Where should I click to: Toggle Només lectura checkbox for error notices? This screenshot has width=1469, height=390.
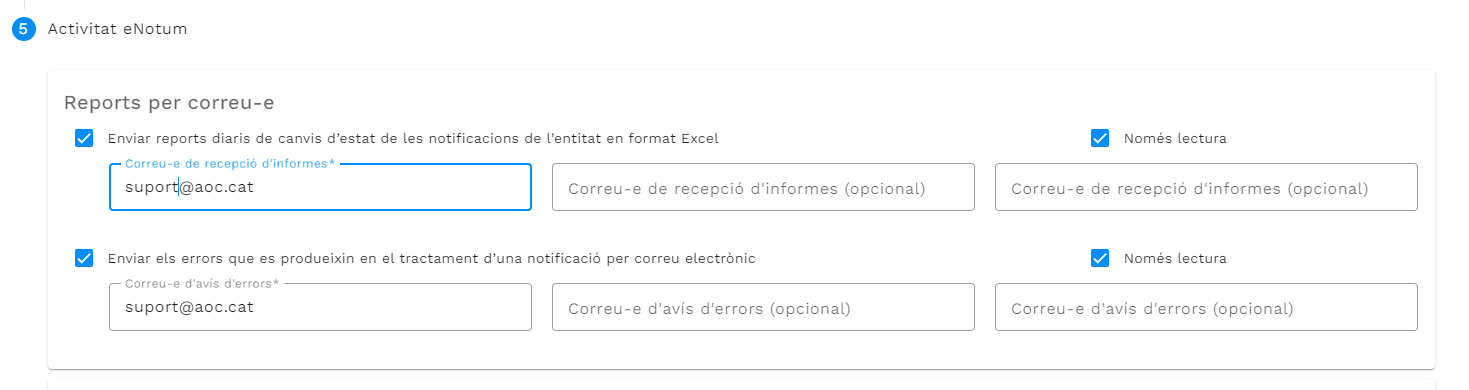(x=1100, y=258)
